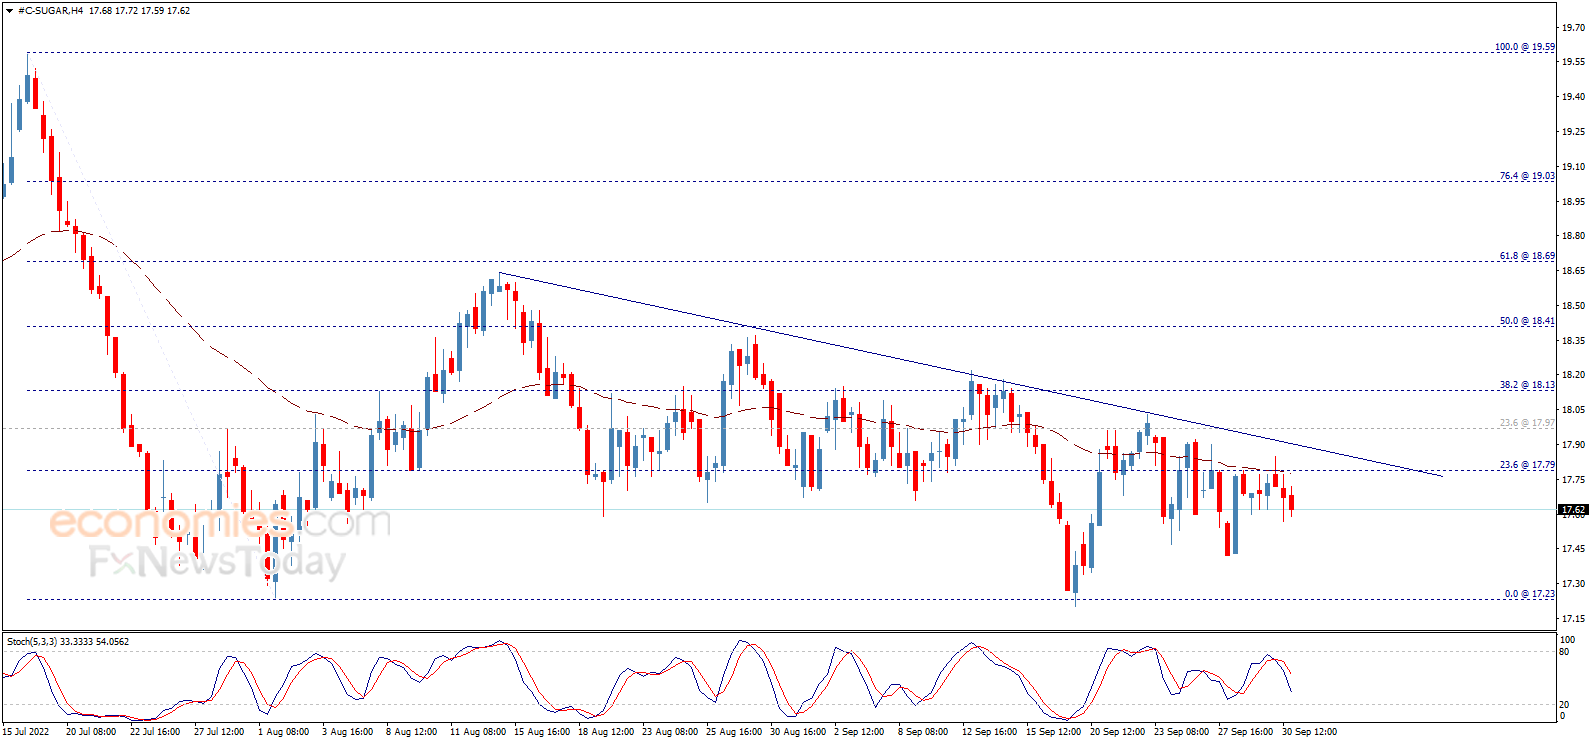Click time axis label 15 Aug 16:00
The image size is (1596, 743).
542,732
